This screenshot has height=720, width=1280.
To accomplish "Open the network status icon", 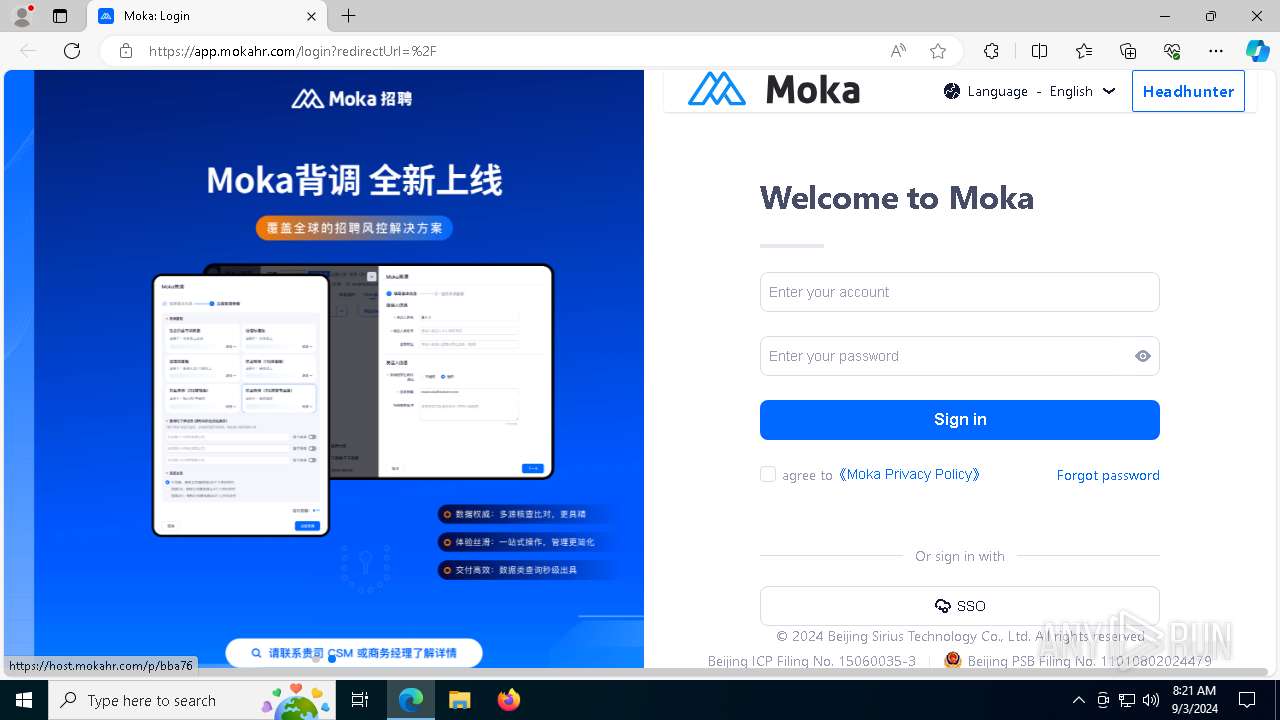I will (1127, 700).
